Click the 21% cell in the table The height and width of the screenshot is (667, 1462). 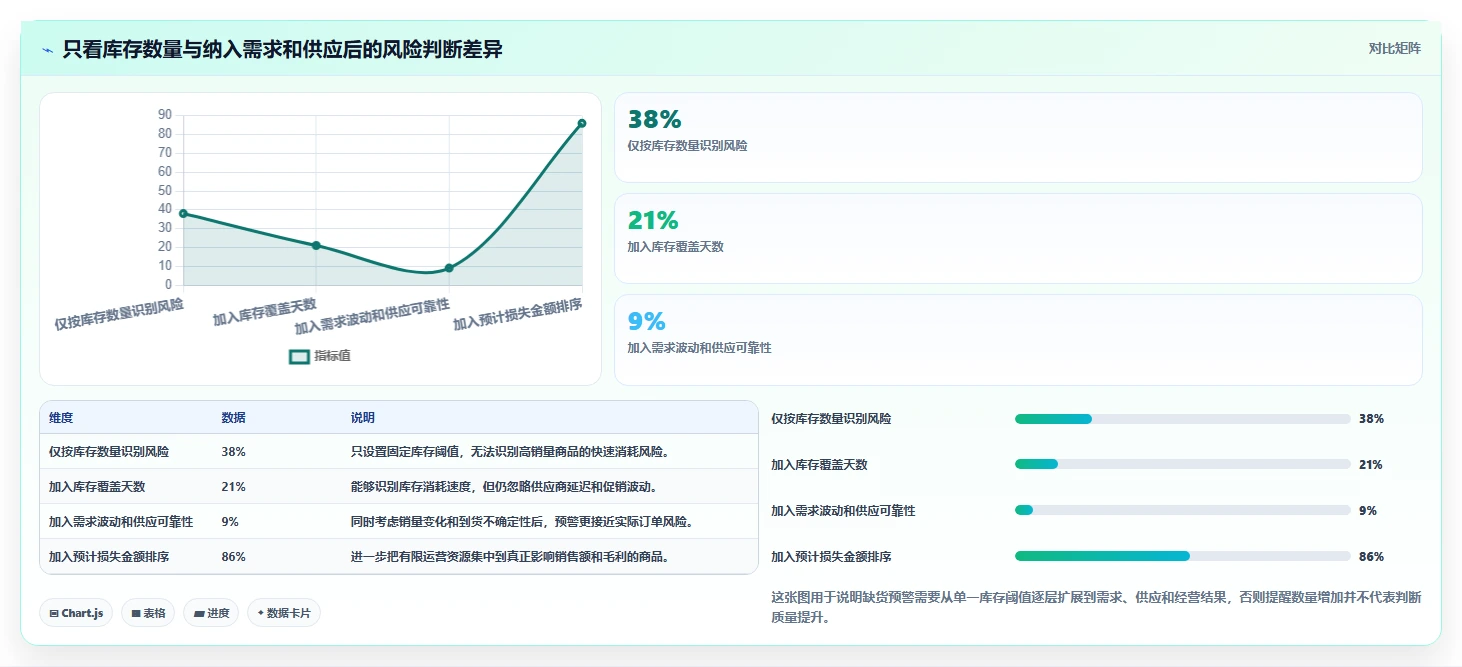[233, 487]
